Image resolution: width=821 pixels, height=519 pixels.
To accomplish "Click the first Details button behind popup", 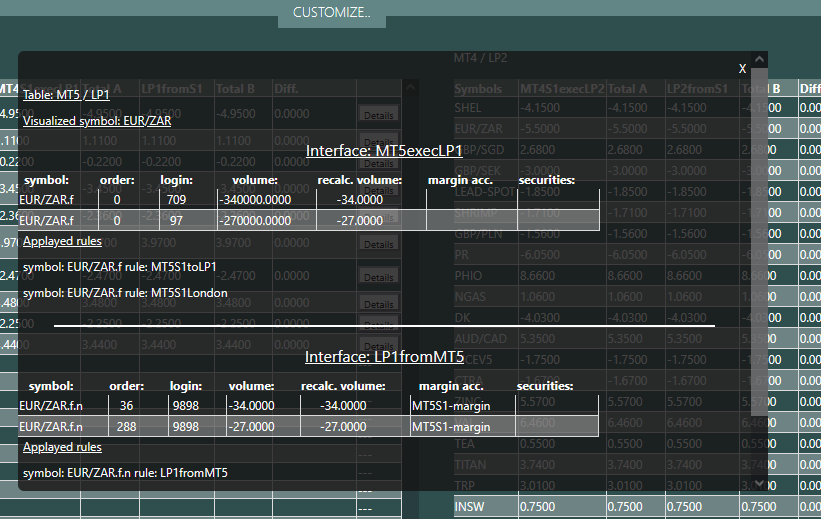I will pos(379,115).
